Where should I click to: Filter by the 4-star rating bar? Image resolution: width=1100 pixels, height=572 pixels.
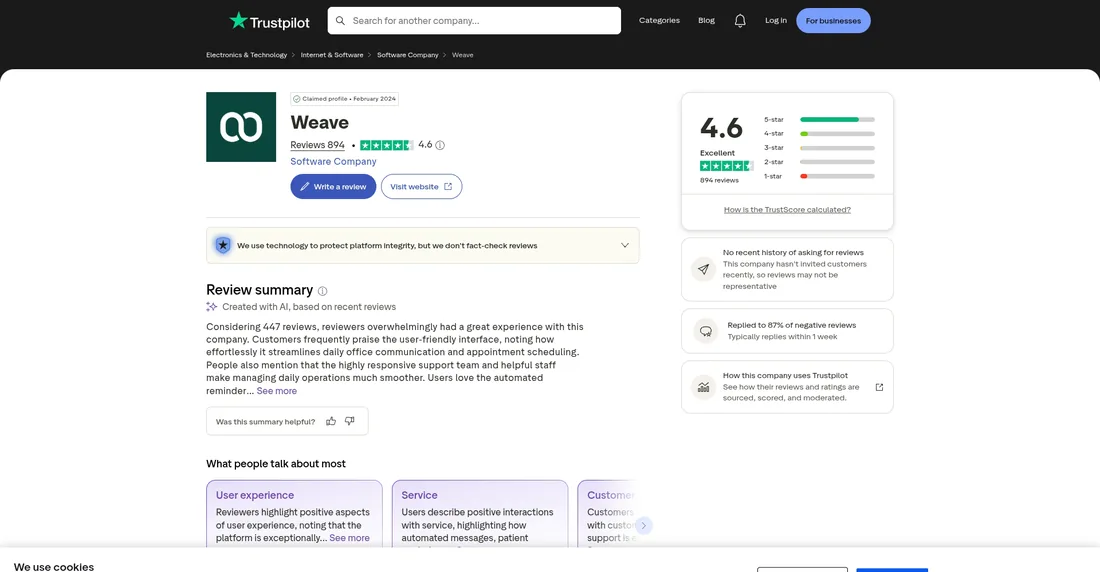click(819, 133)
